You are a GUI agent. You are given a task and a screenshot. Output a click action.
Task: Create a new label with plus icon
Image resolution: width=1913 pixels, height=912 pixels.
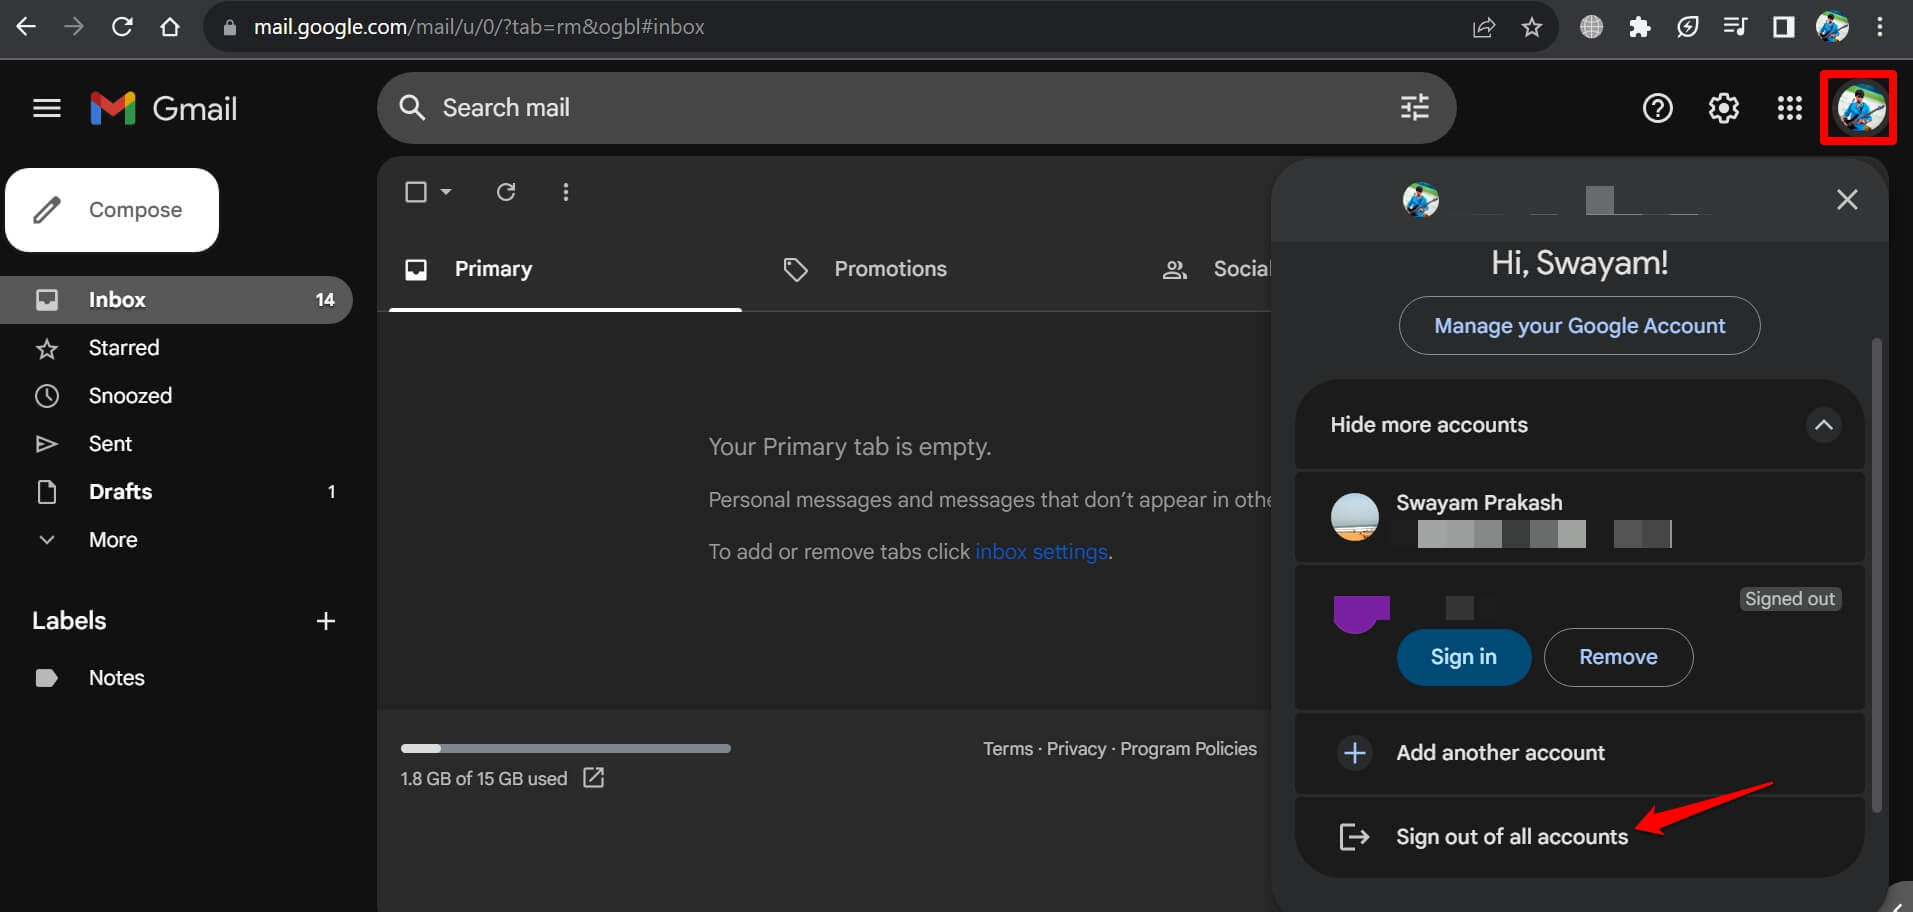point(325,621)
